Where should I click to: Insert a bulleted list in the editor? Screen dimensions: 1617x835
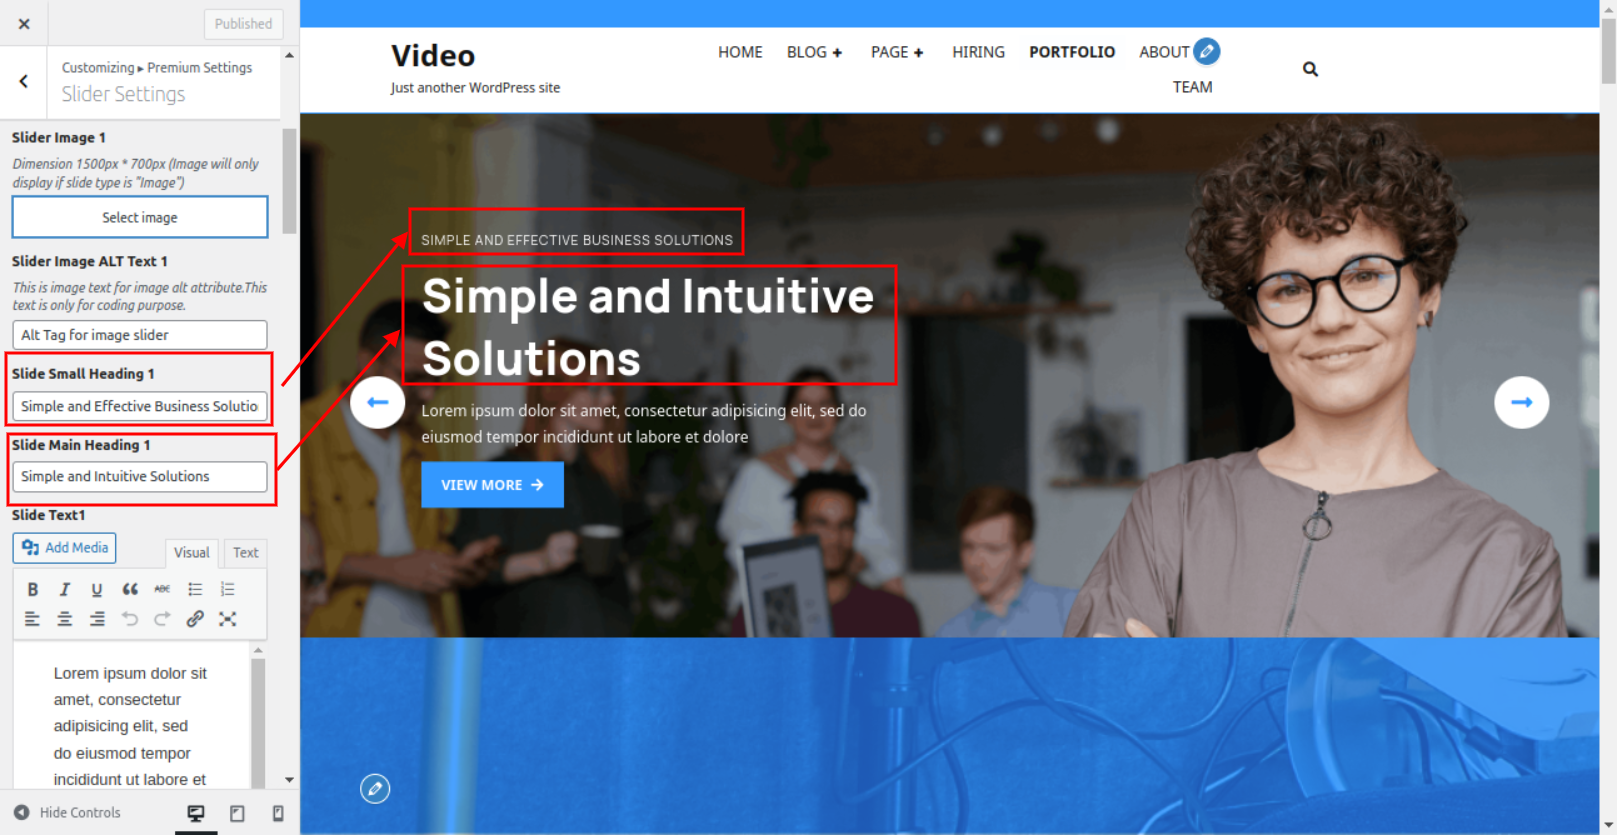[195, 589]
